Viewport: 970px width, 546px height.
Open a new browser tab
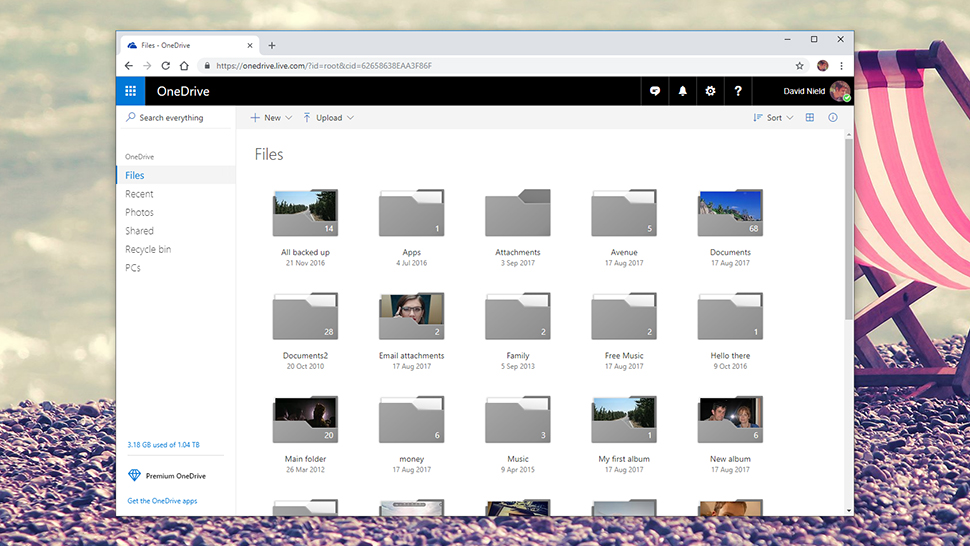tap(272, 45)
